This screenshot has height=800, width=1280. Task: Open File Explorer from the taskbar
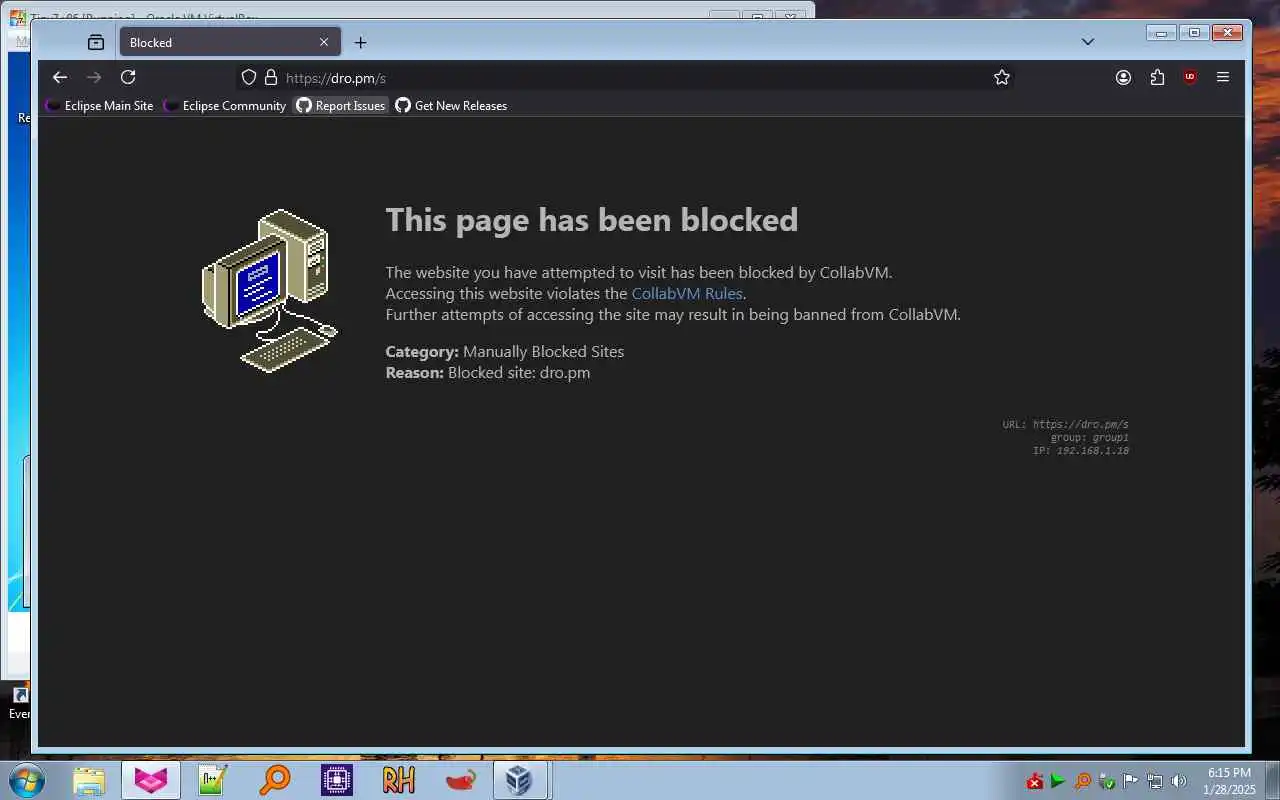89,780
